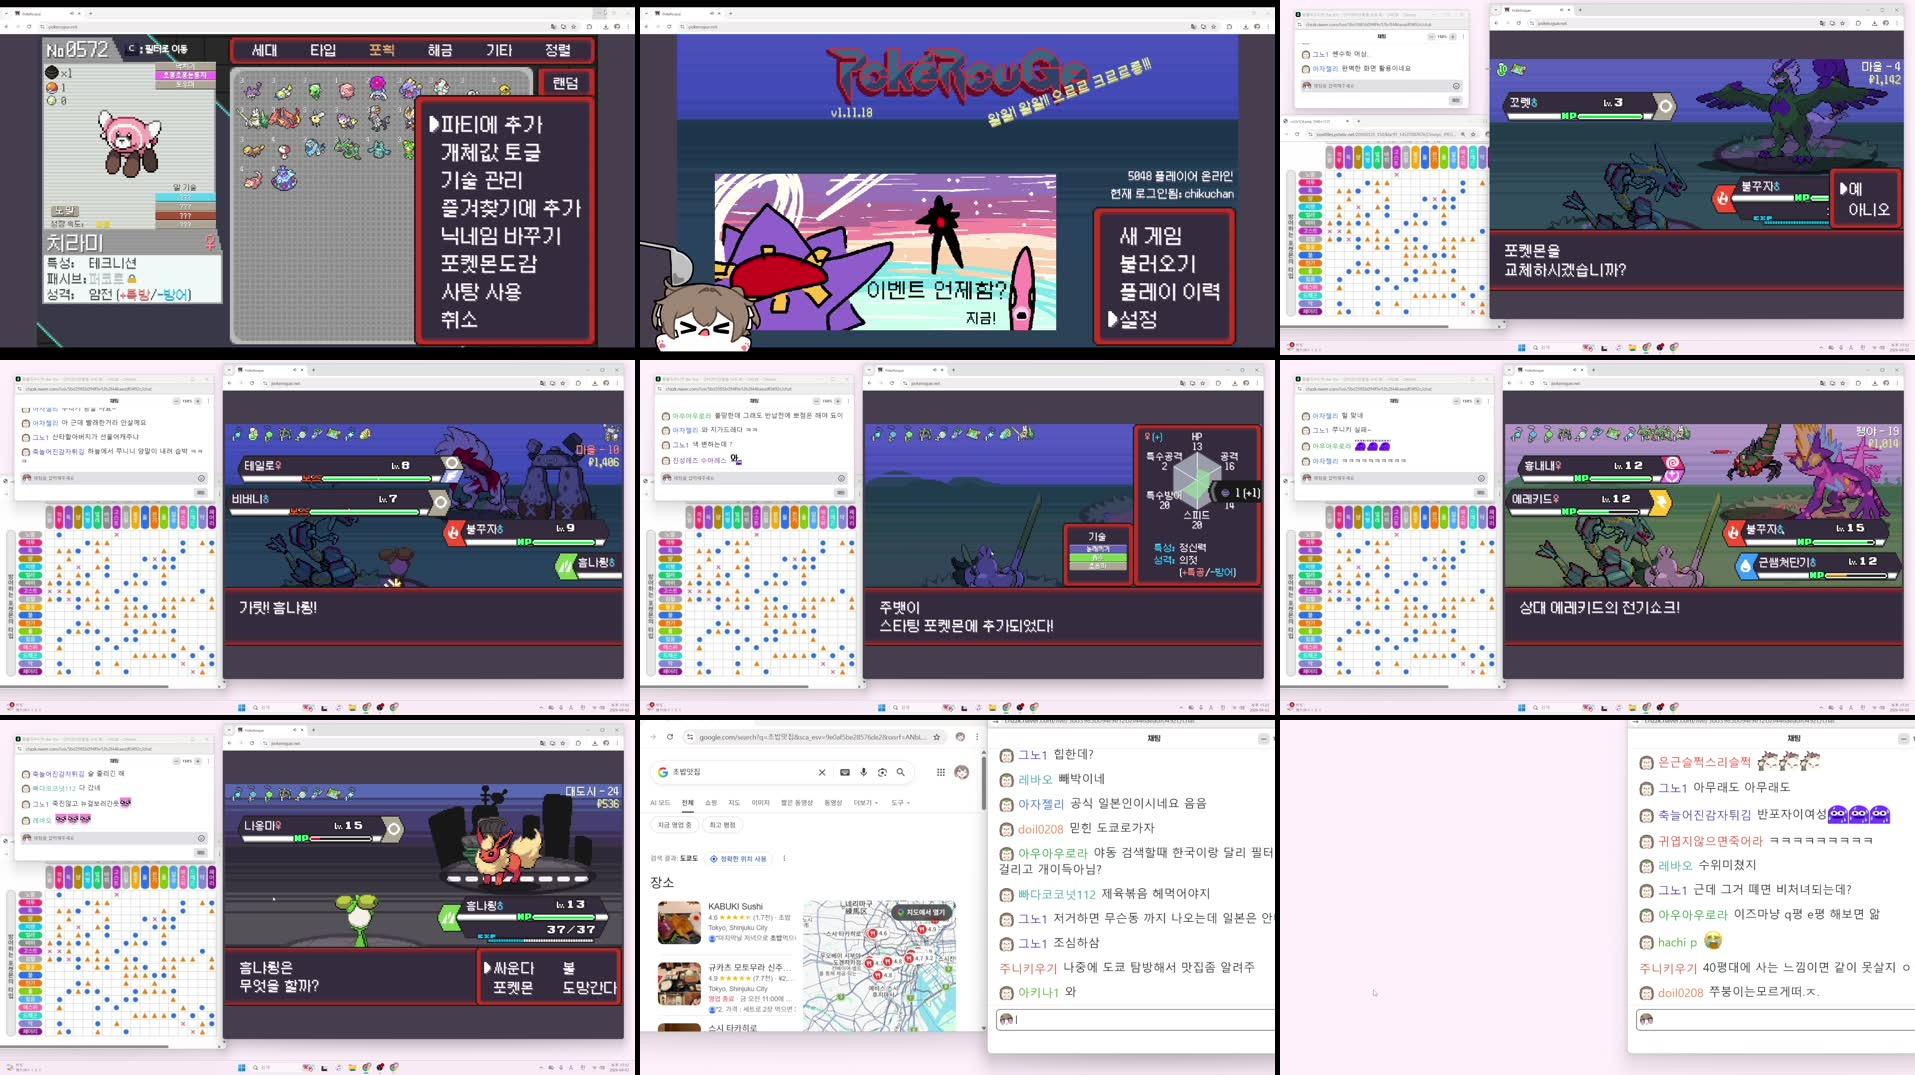This screenshot has width=1915, height=1075.
Task: Click '취소' to close the starter menu
Action: click(x=459, y=320)
